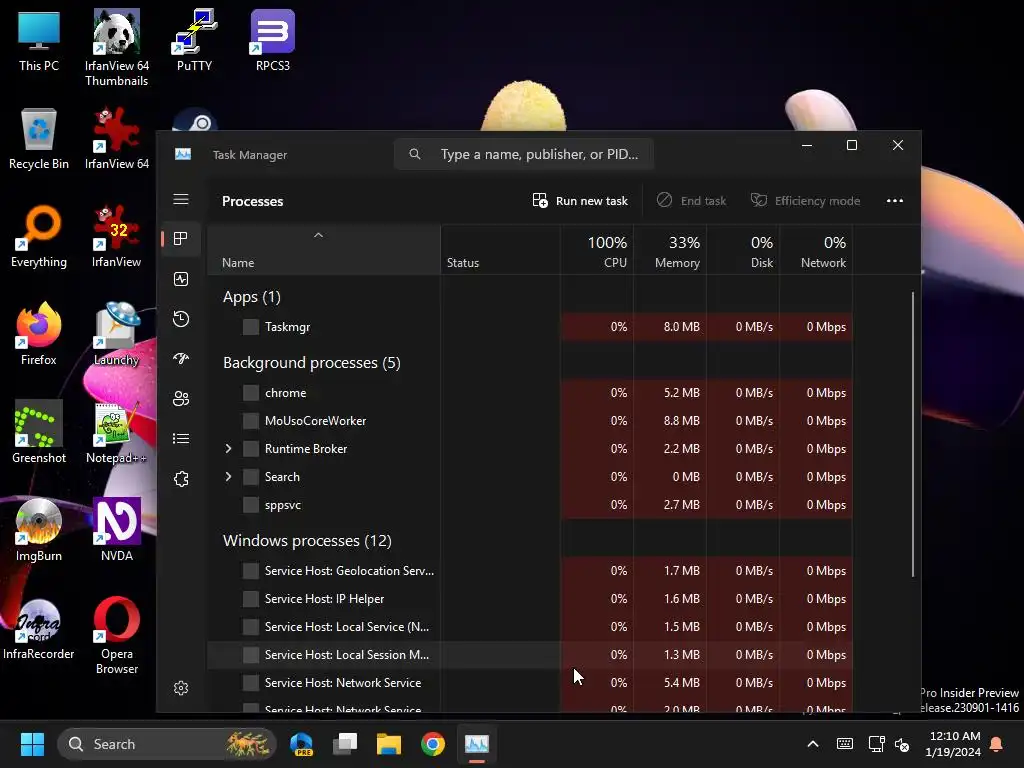This screenshot has width=1024, height=768.
Task: Launch the NVDA desktop shortcut
Action: (116, 530)
